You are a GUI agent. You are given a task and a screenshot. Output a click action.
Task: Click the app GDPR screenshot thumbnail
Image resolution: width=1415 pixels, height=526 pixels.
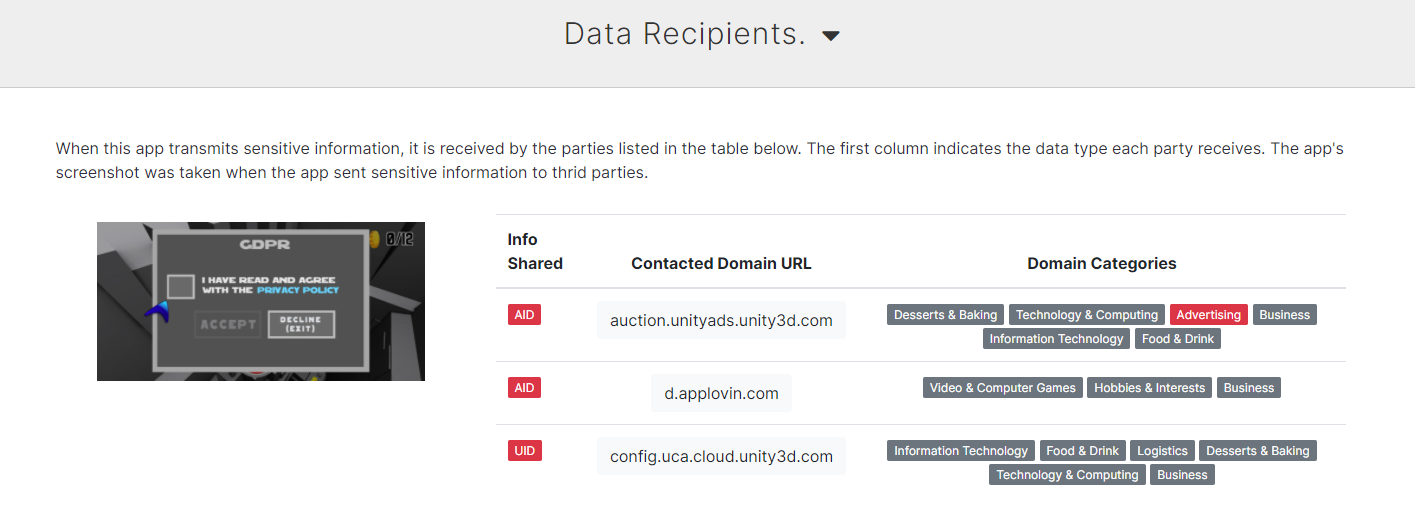tap(260, 301)
